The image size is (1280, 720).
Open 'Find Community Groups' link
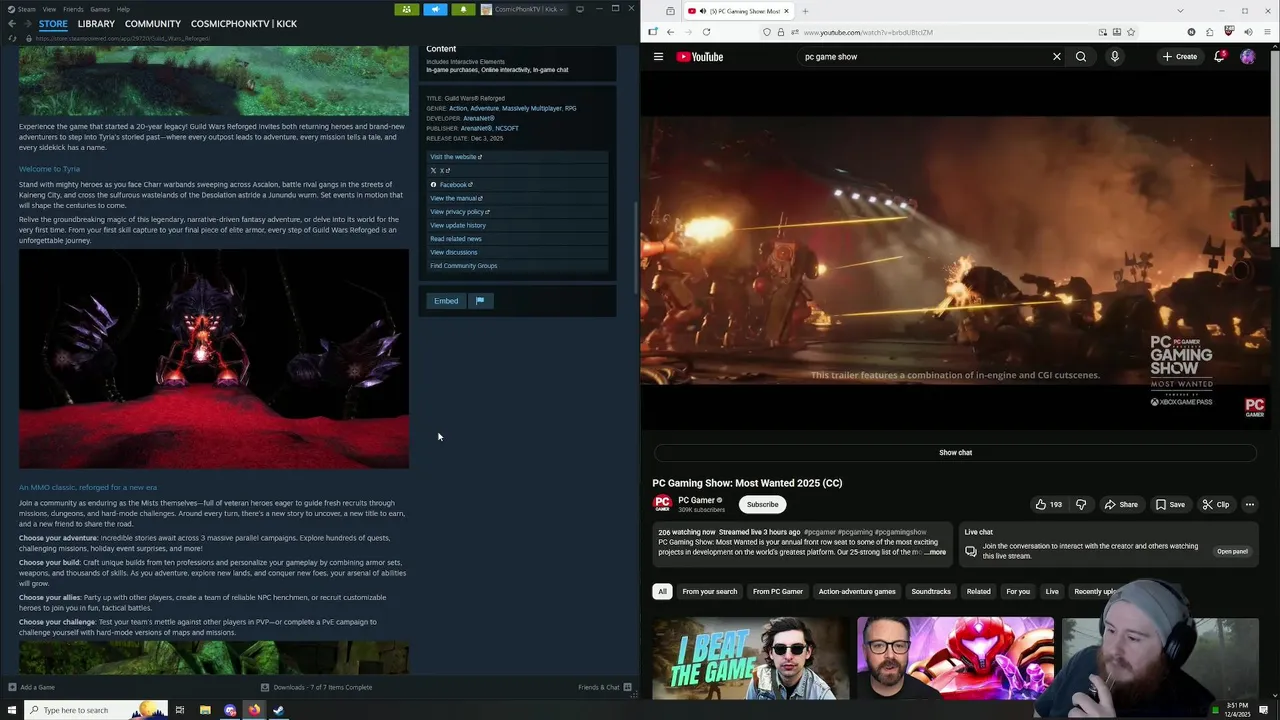click(x=463, y=266)
